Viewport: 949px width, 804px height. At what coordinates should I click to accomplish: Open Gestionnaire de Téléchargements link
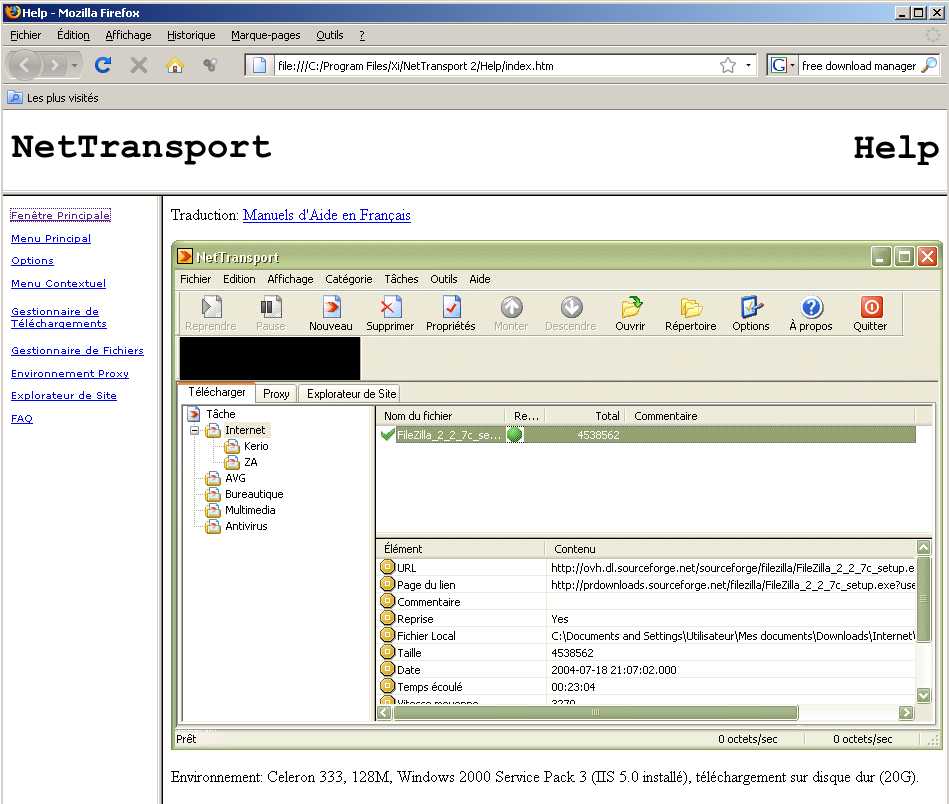point(59,317)
